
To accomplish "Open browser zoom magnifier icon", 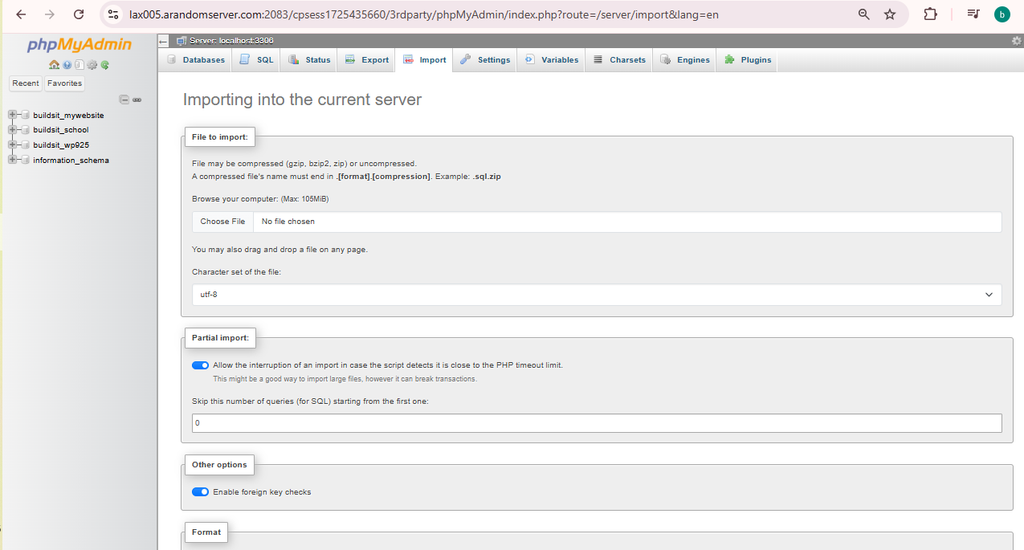I will pyautogui.click(x=863, y=14).
